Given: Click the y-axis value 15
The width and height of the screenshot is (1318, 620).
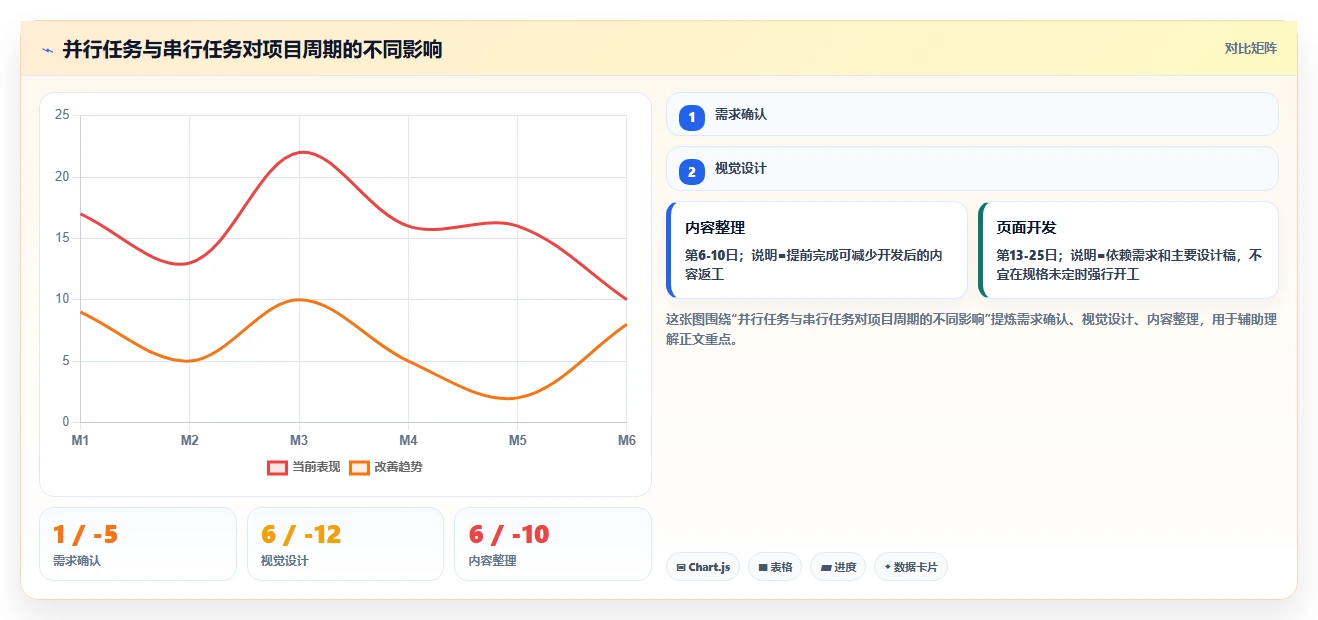Looking at the screenshot, I should [62, 238].
